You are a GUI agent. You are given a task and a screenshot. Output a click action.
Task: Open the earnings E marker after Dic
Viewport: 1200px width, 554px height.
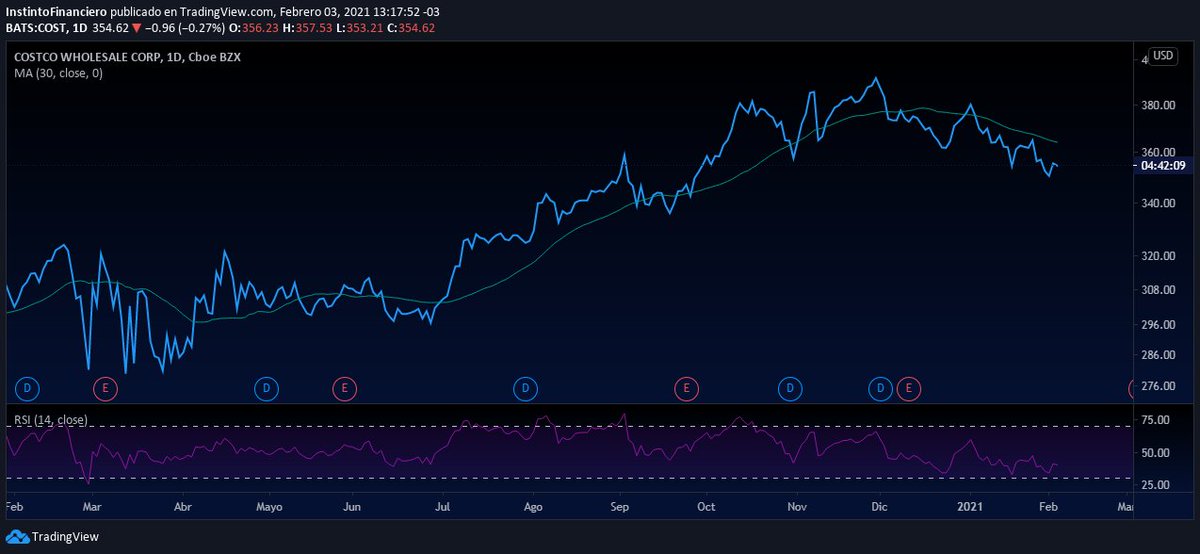tap(909, 387)
